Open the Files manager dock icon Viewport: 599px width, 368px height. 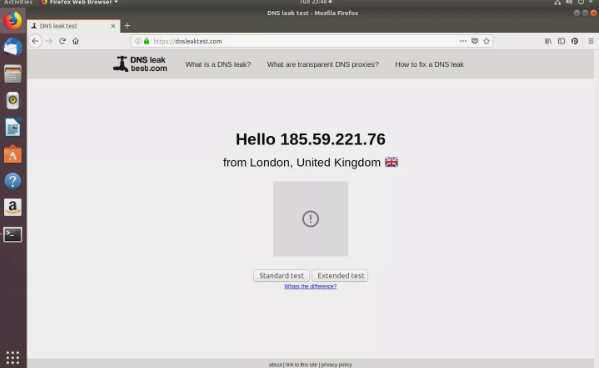pos(13,74)
